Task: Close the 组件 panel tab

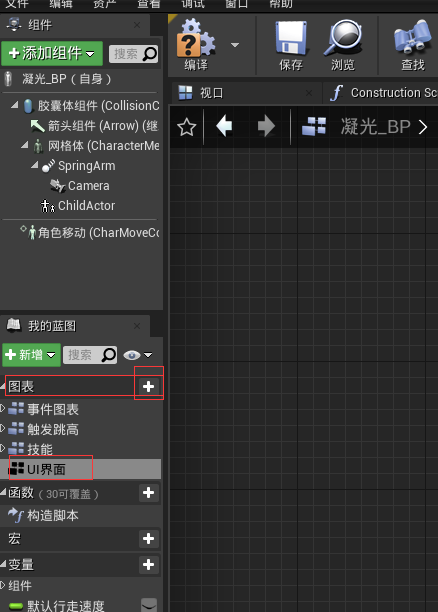Action: (137, 25)
